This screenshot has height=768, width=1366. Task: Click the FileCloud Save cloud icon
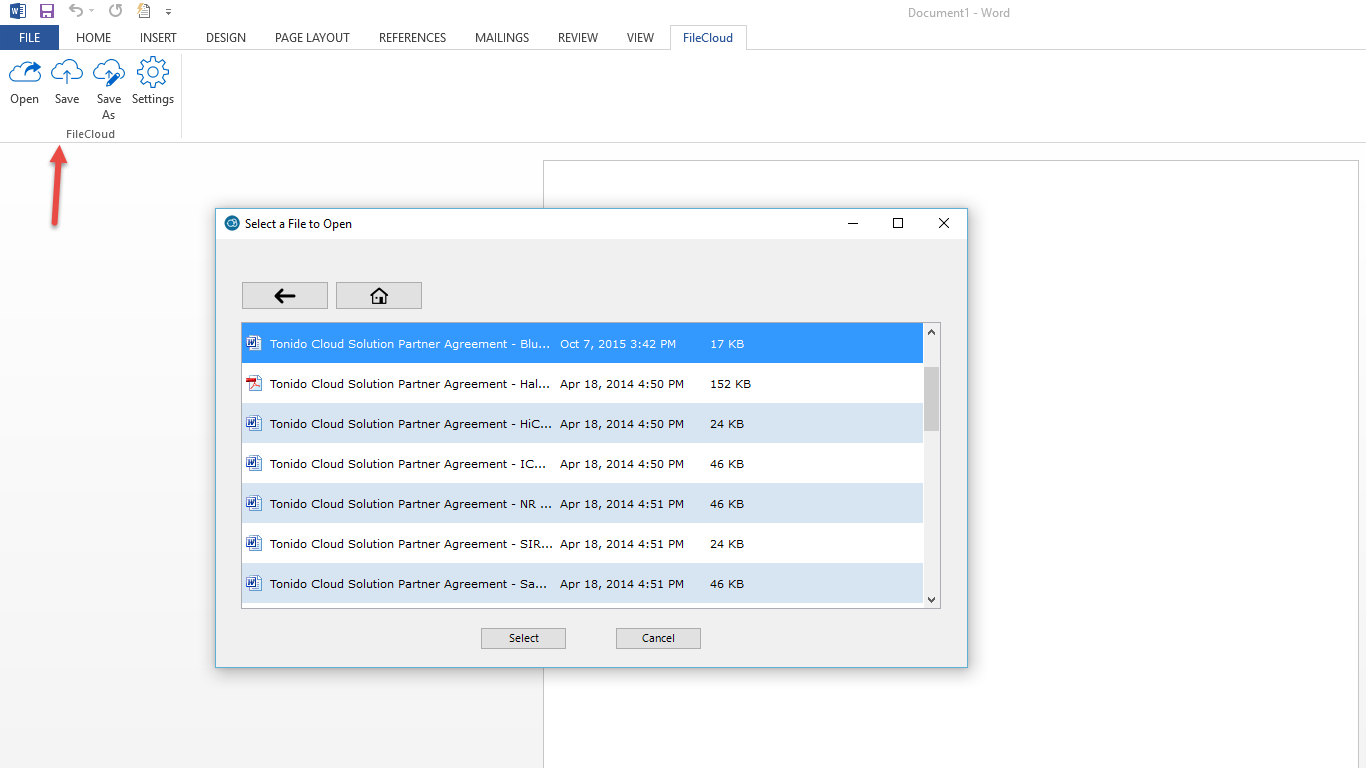click(67, 72)
